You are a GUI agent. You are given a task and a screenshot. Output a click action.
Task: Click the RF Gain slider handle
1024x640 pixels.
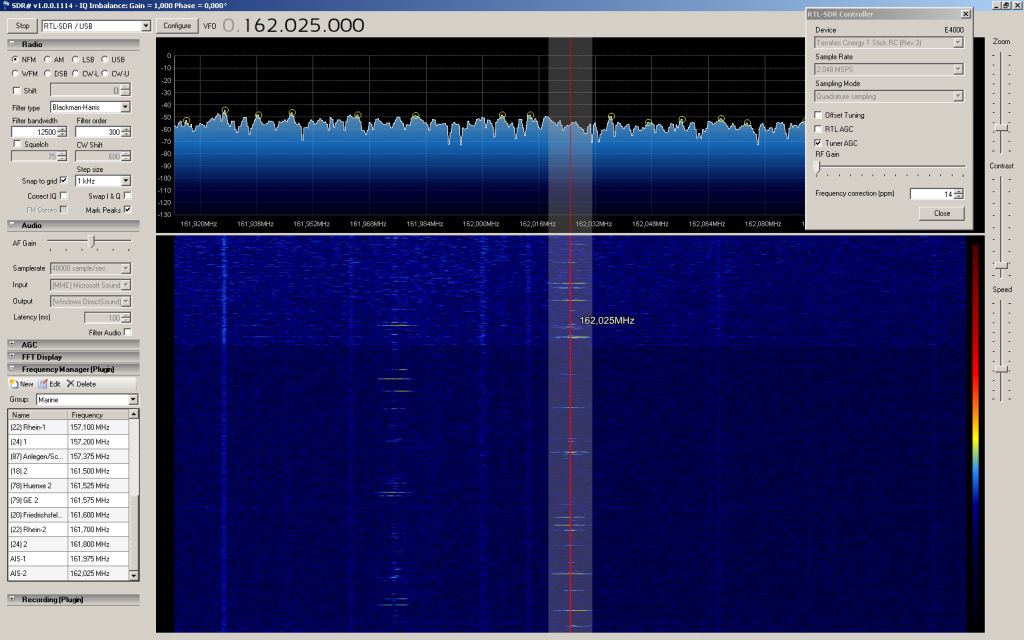point(818,167)
